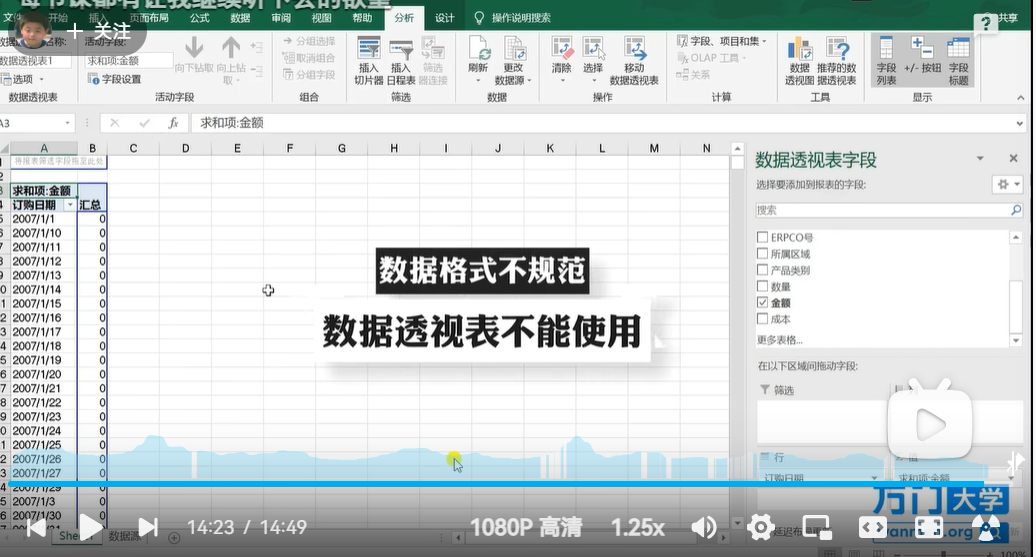This screenshot has width=1036, height=557.
Task: Refresh pivot table data (刷新)
Action: coord(478,61)
